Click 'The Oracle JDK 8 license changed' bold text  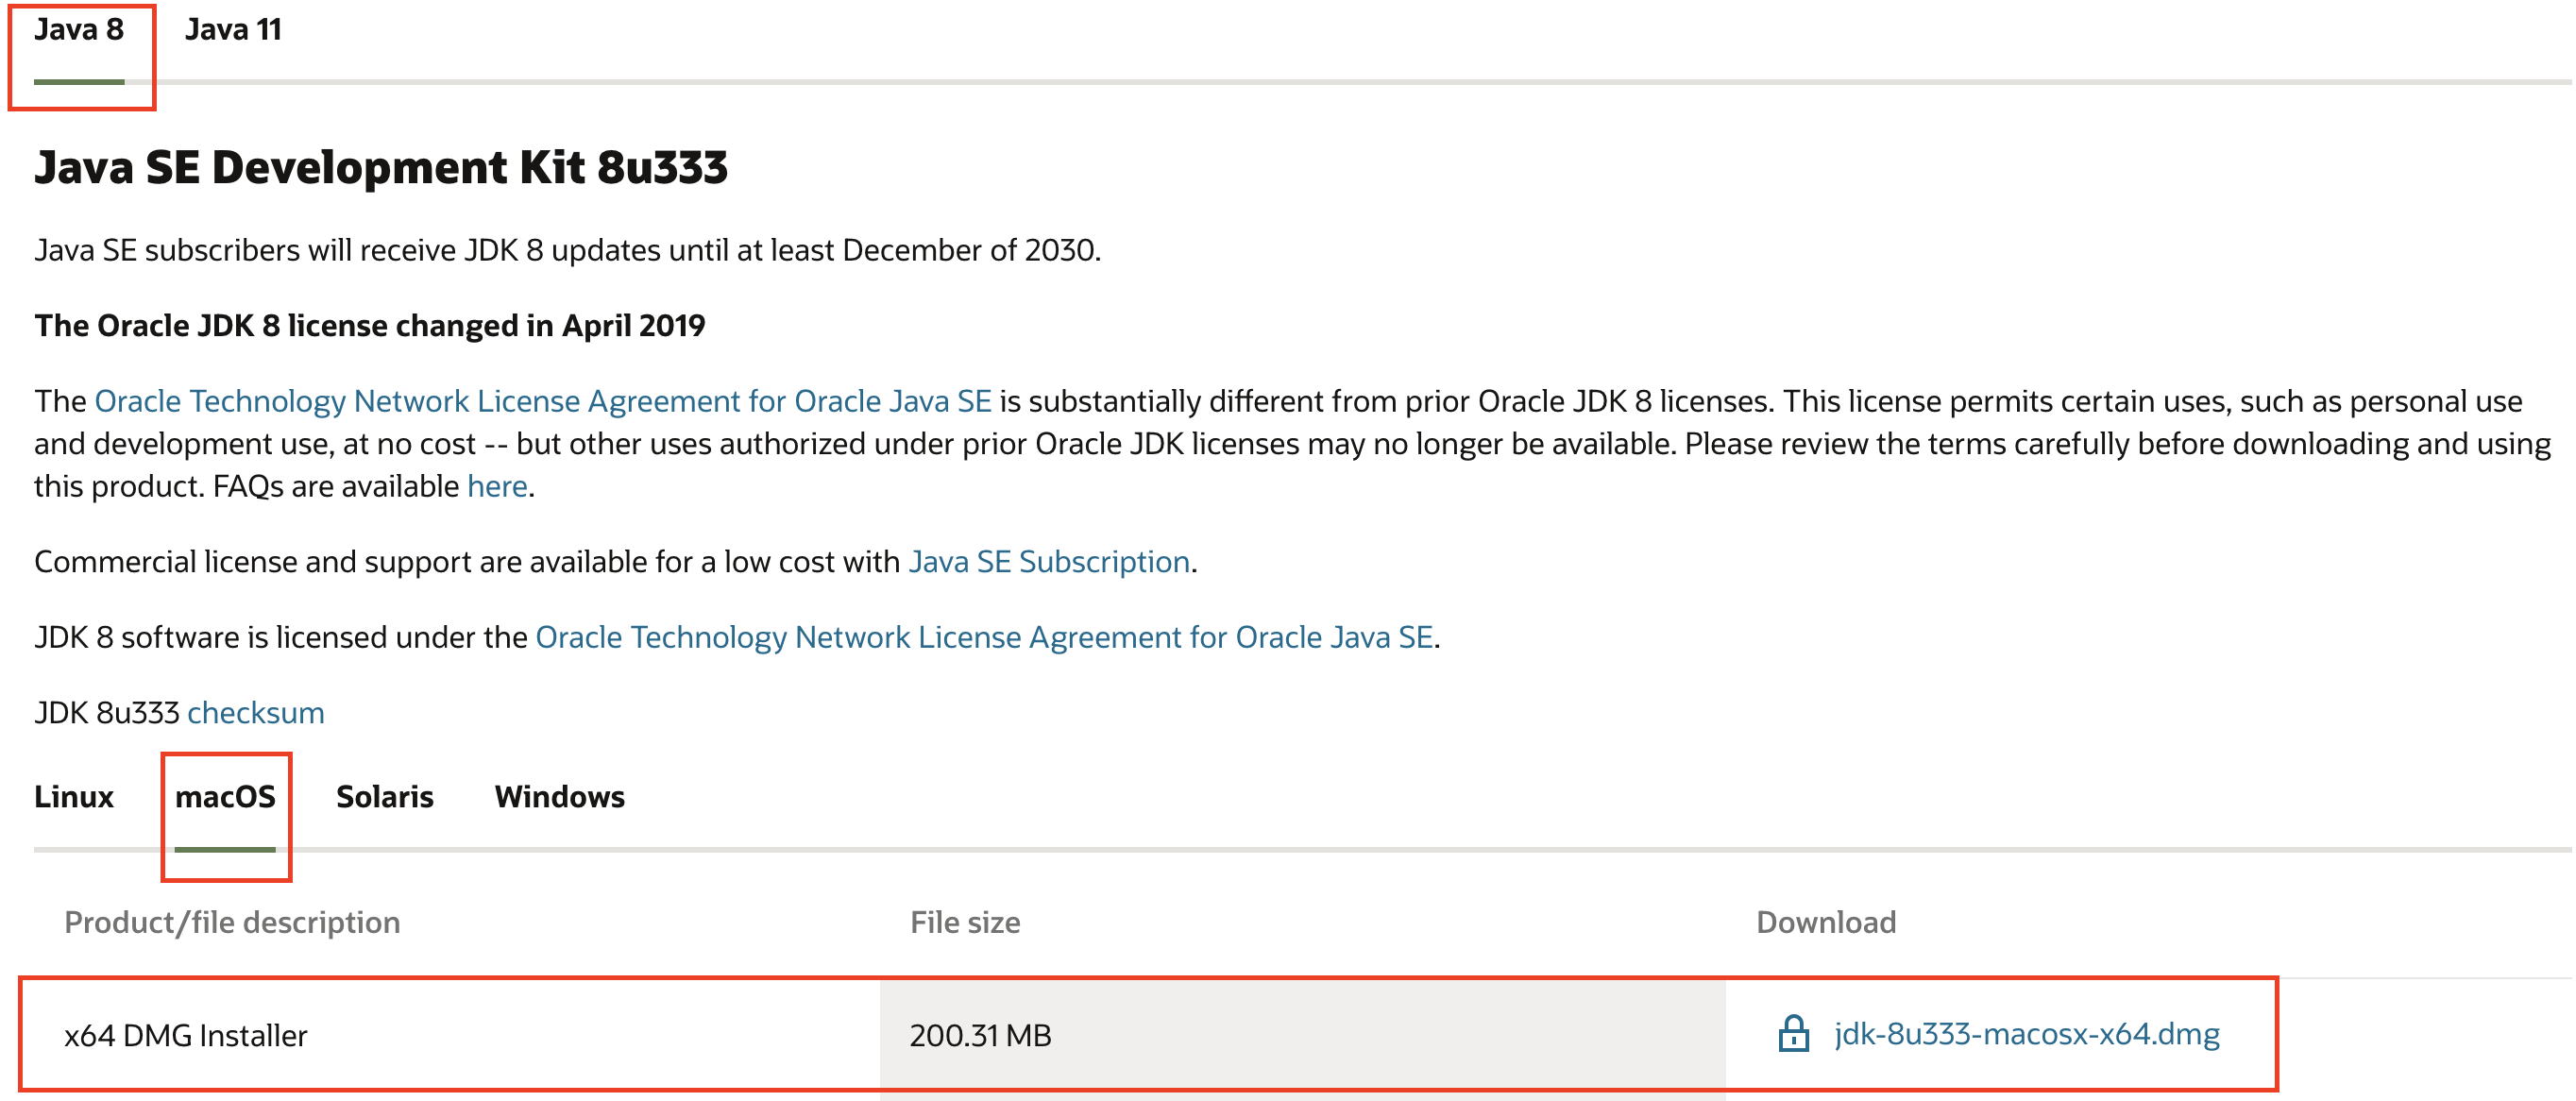pyautogui.click(x=369, y=326)
